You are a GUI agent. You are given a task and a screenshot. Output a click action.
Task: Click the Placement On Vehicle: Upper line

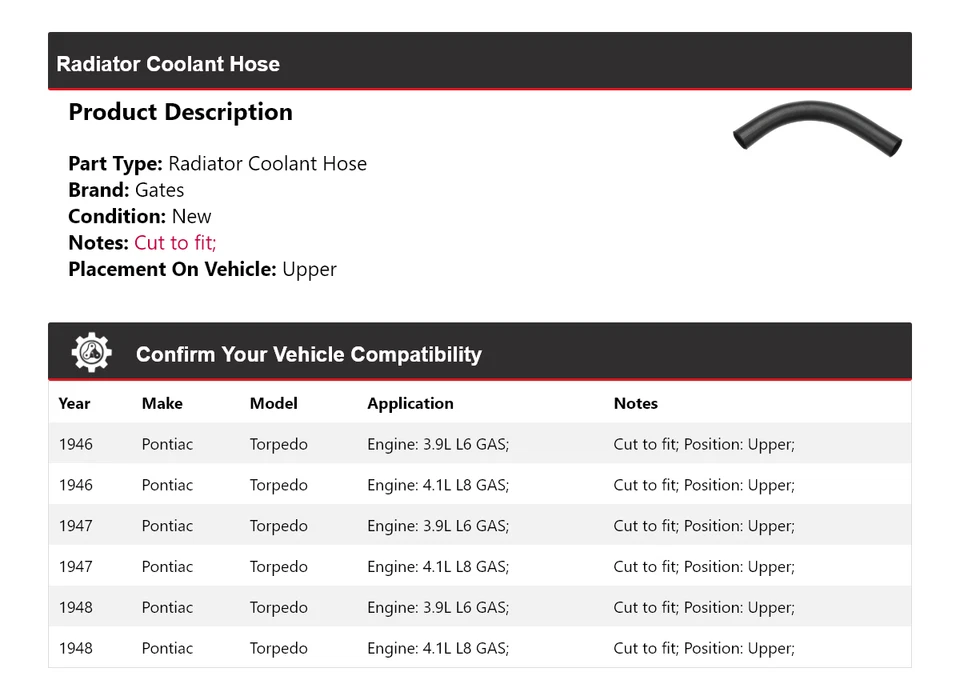click(202, 269)
